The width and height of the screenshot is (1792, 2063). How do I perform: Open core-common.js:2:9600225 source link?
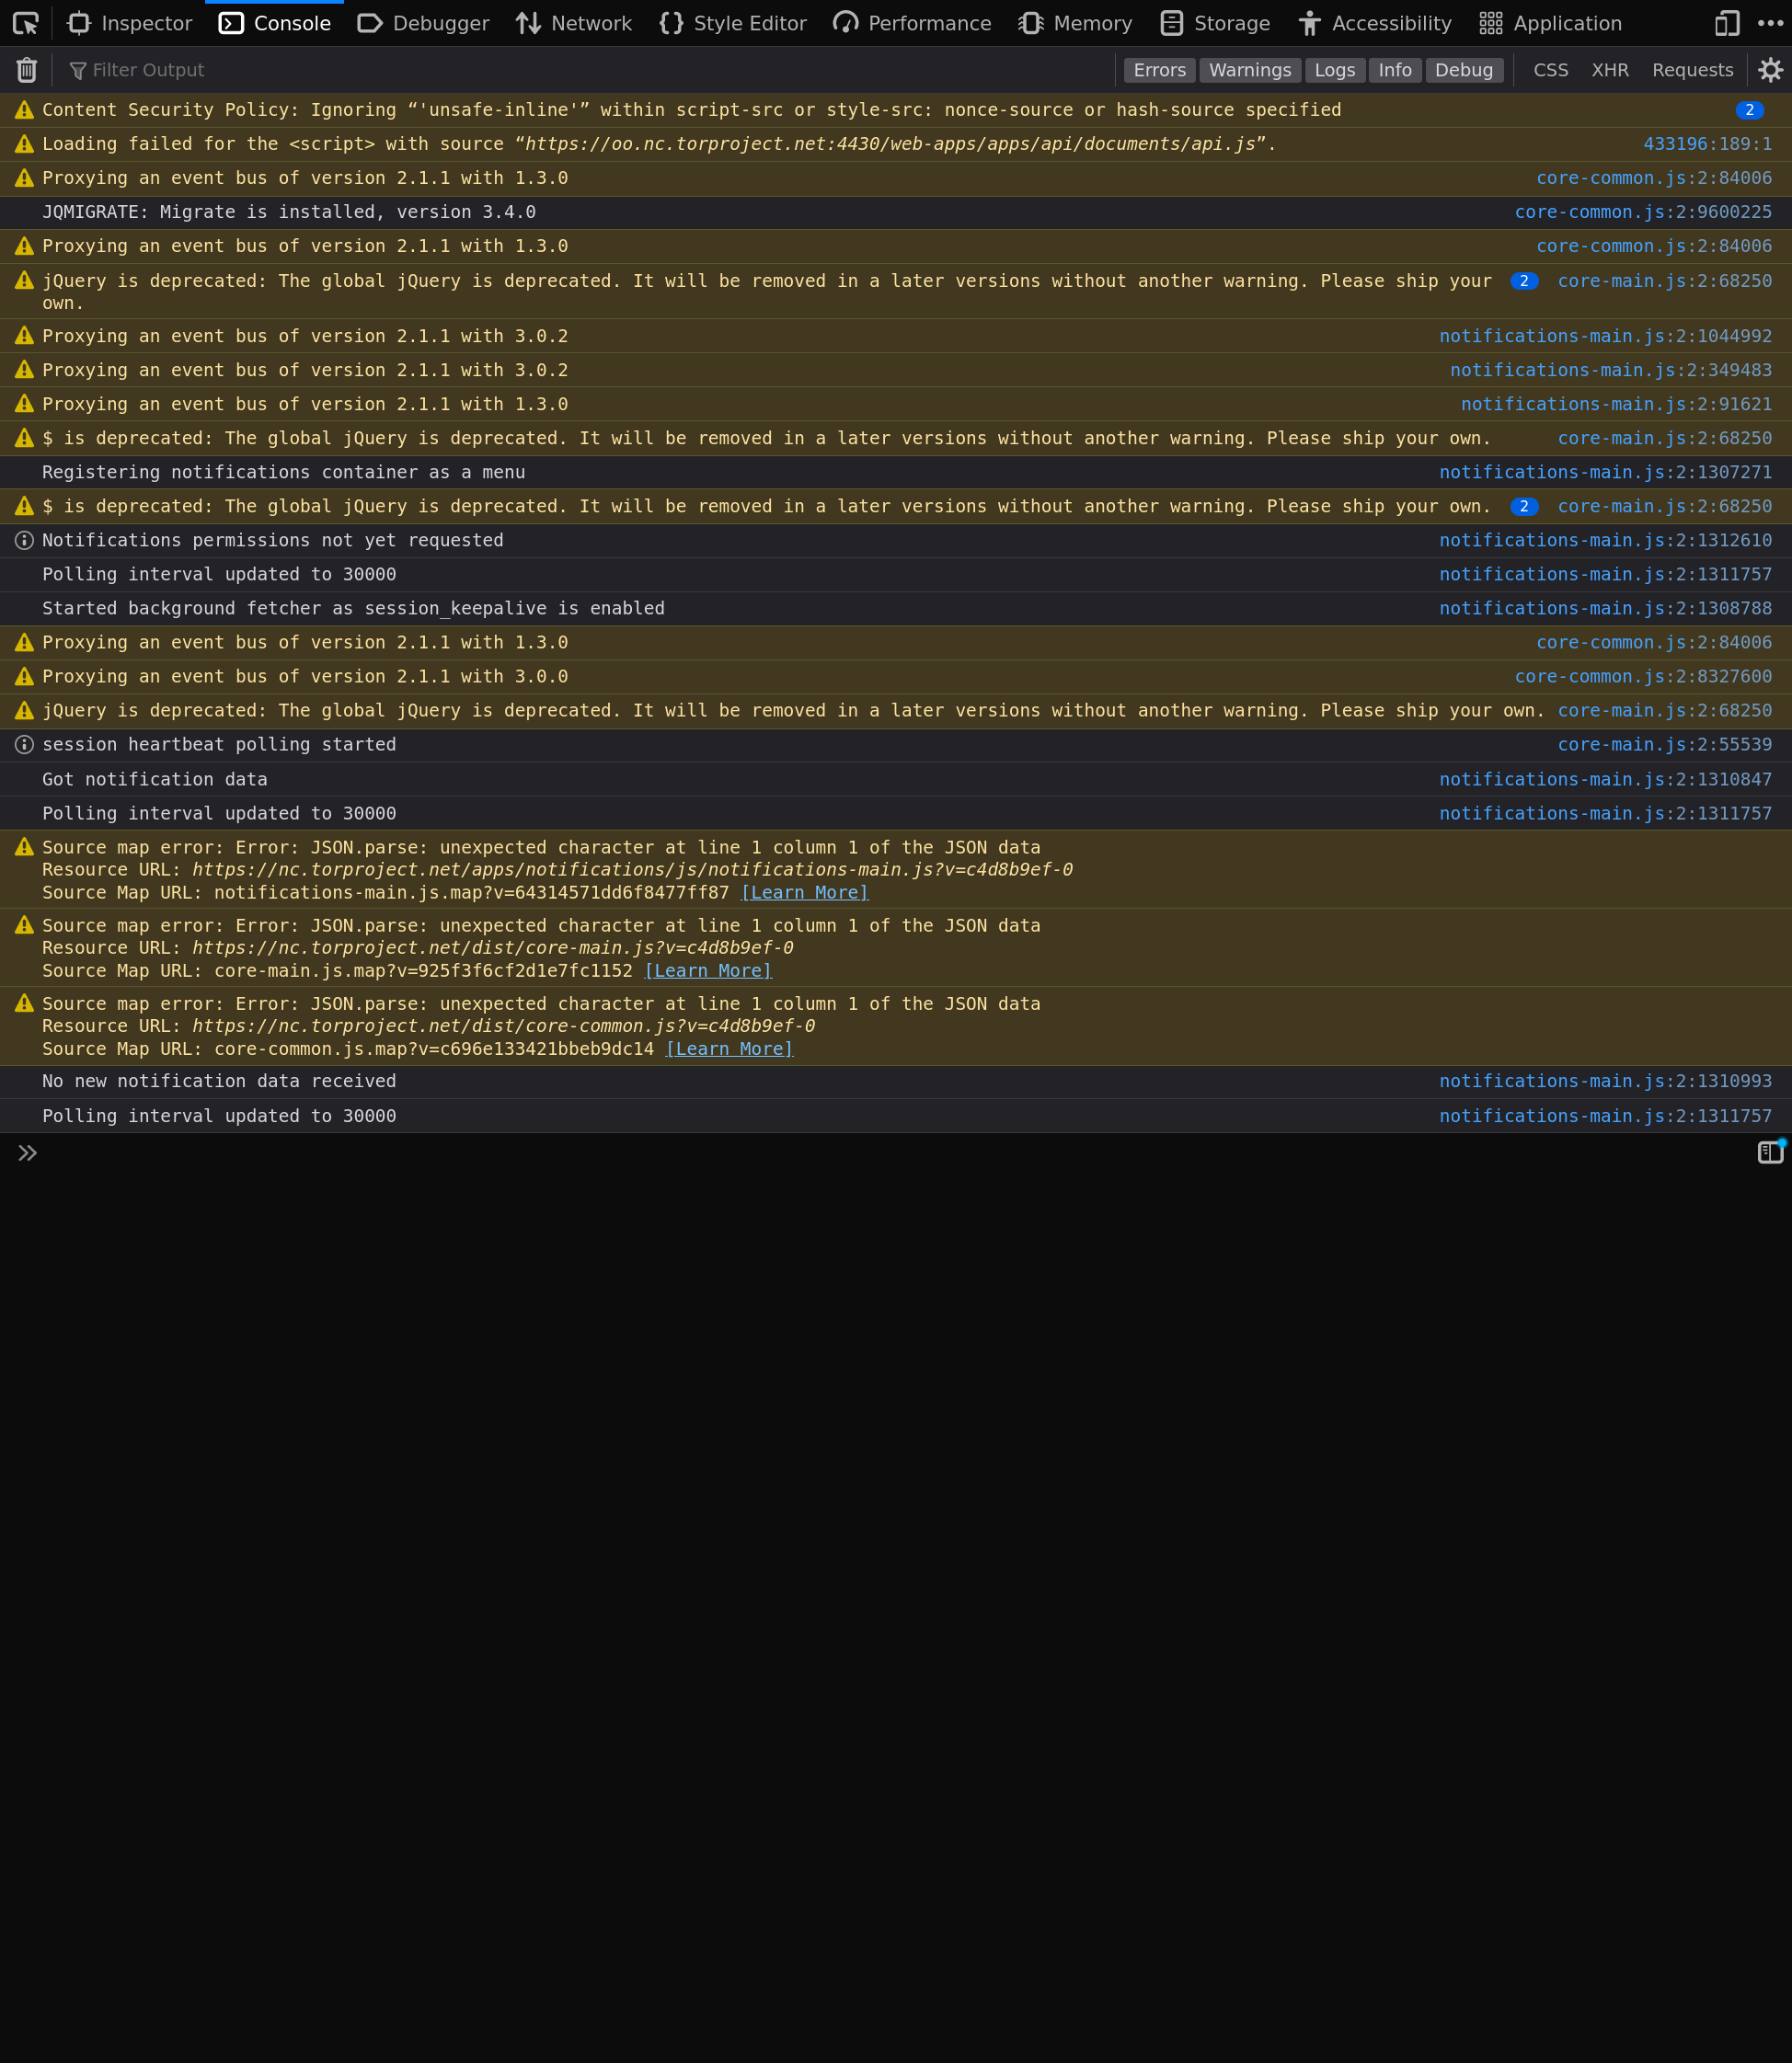1643,212
